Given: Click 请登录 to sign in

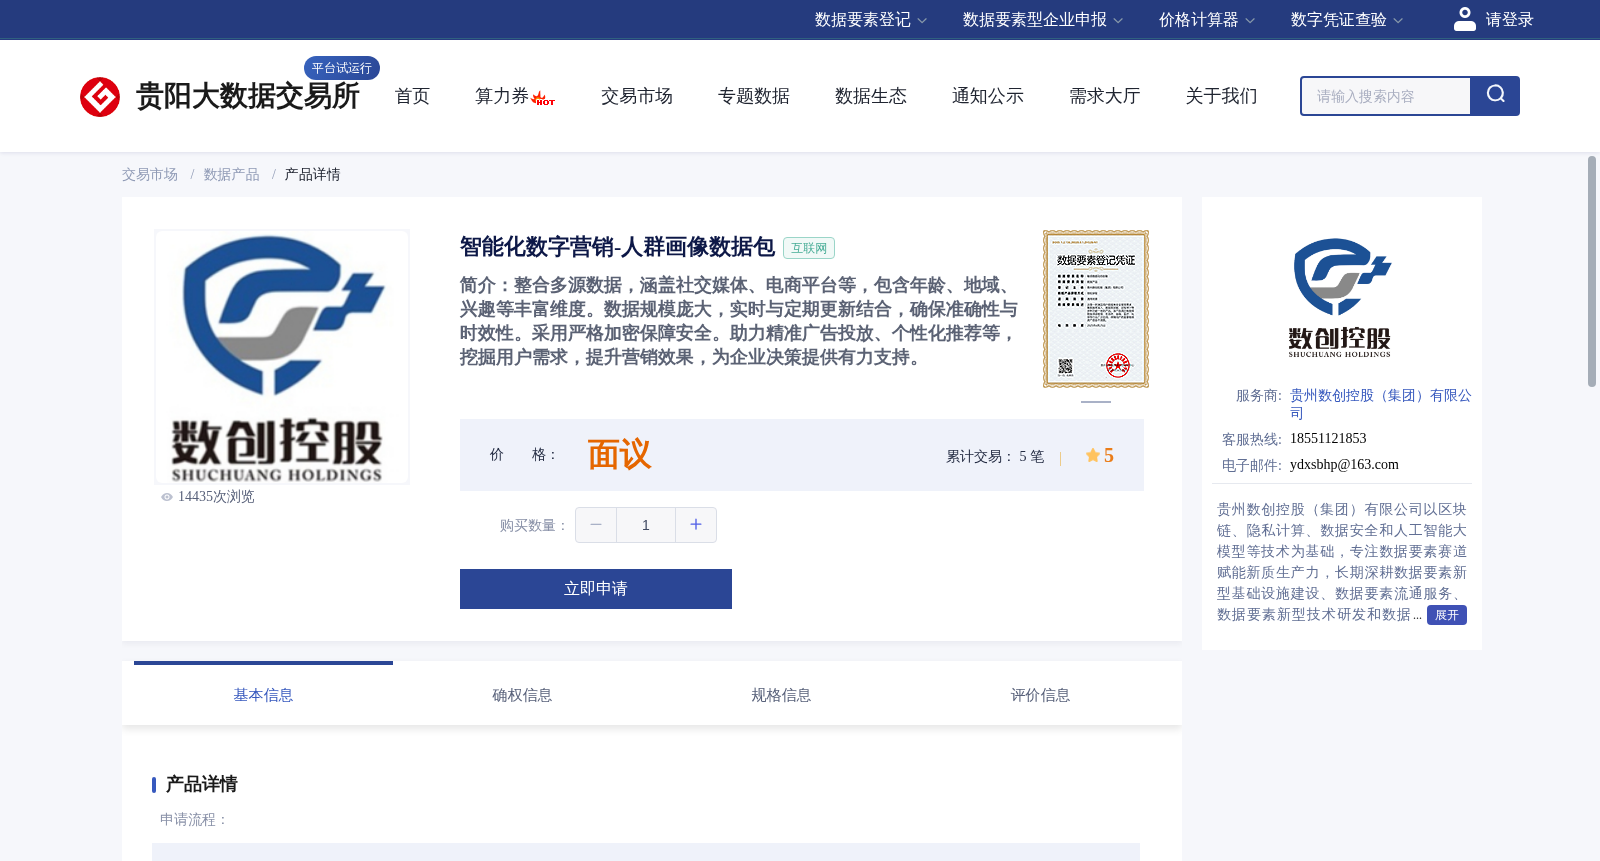Looking at the screenshot, I should coord(1509,20).
